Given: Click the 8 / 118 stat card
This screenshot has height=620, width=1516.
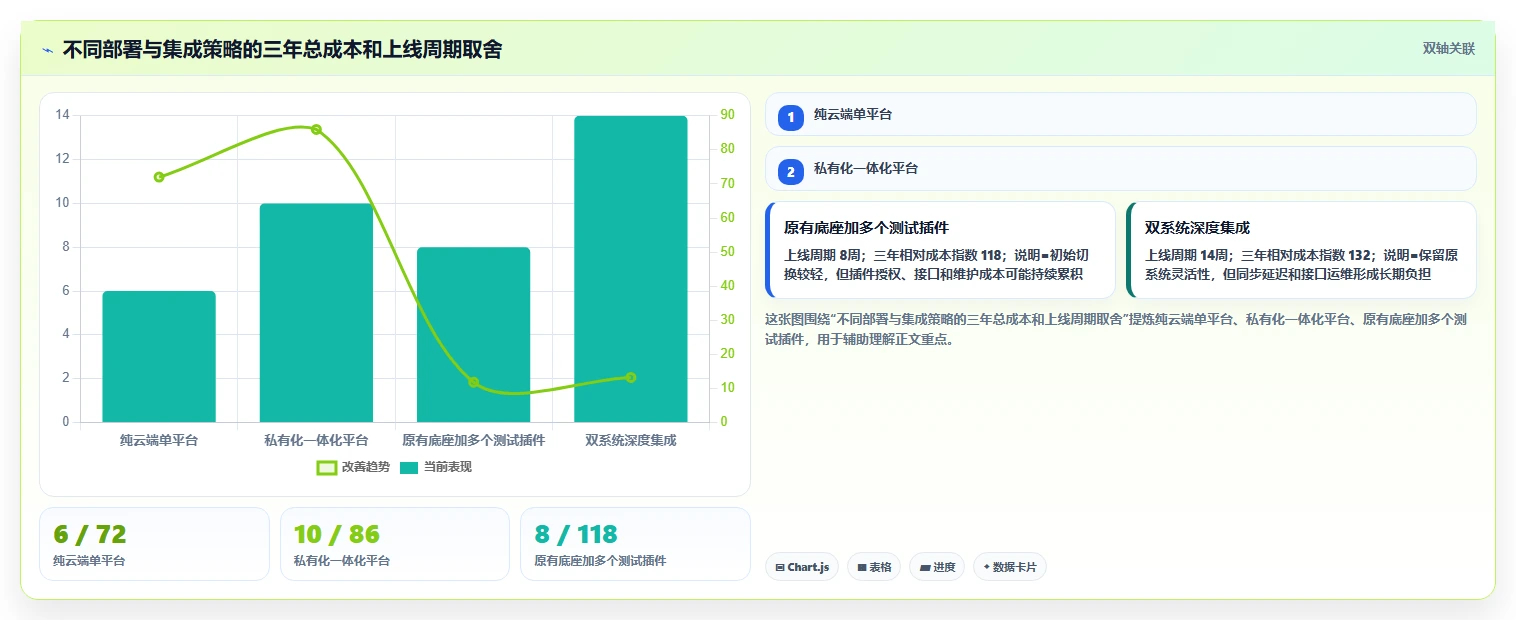Looking at the screenshot, I should (x=635, y=544).
